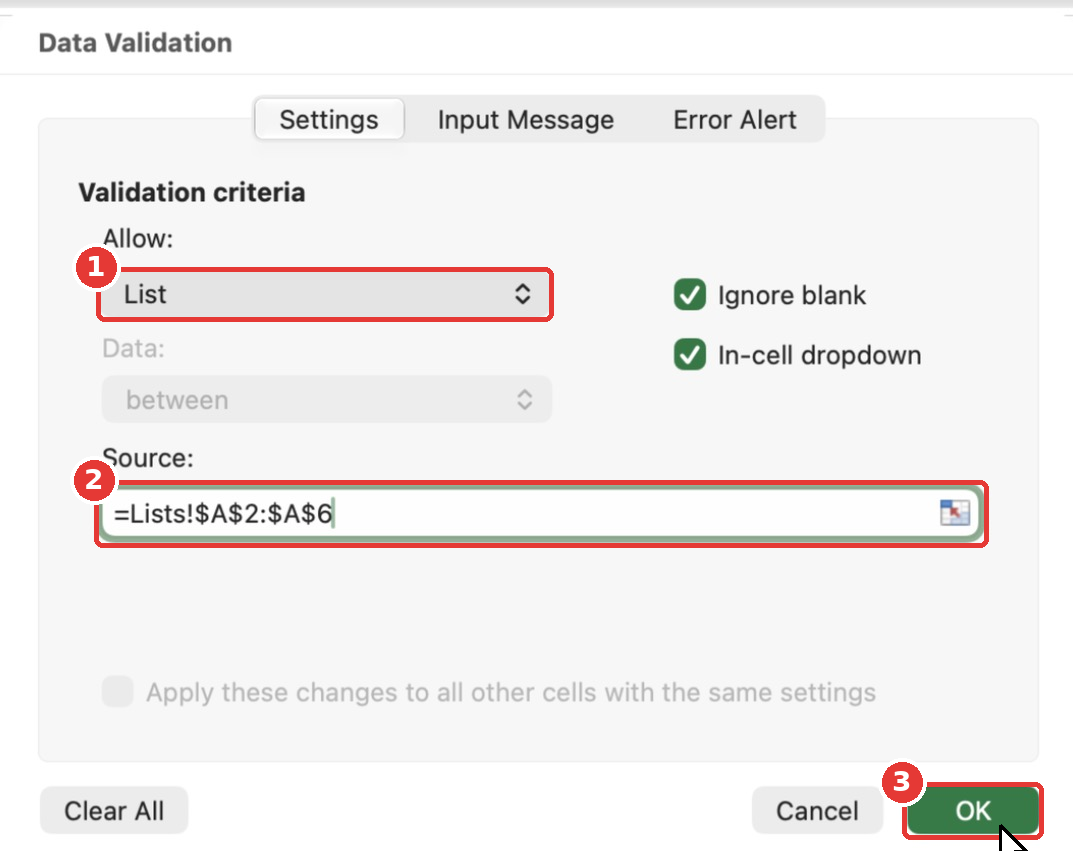Click the range selector icon in Source field

pos(955,512)
